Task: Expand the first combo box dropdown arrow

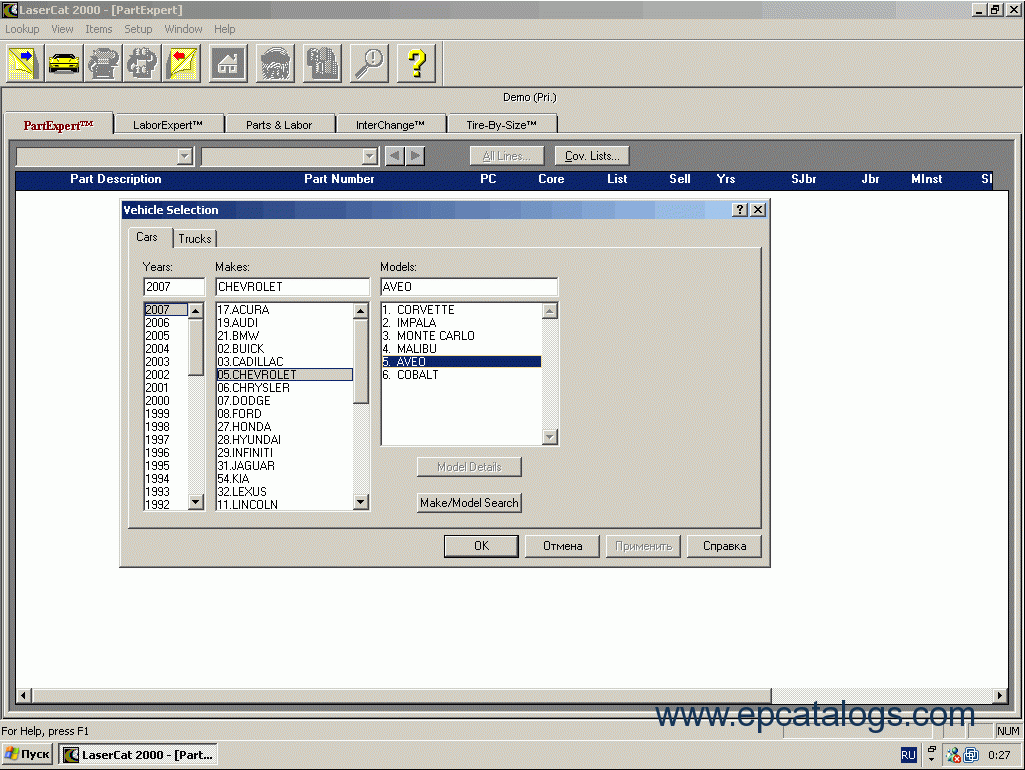Action: point(185,156)
